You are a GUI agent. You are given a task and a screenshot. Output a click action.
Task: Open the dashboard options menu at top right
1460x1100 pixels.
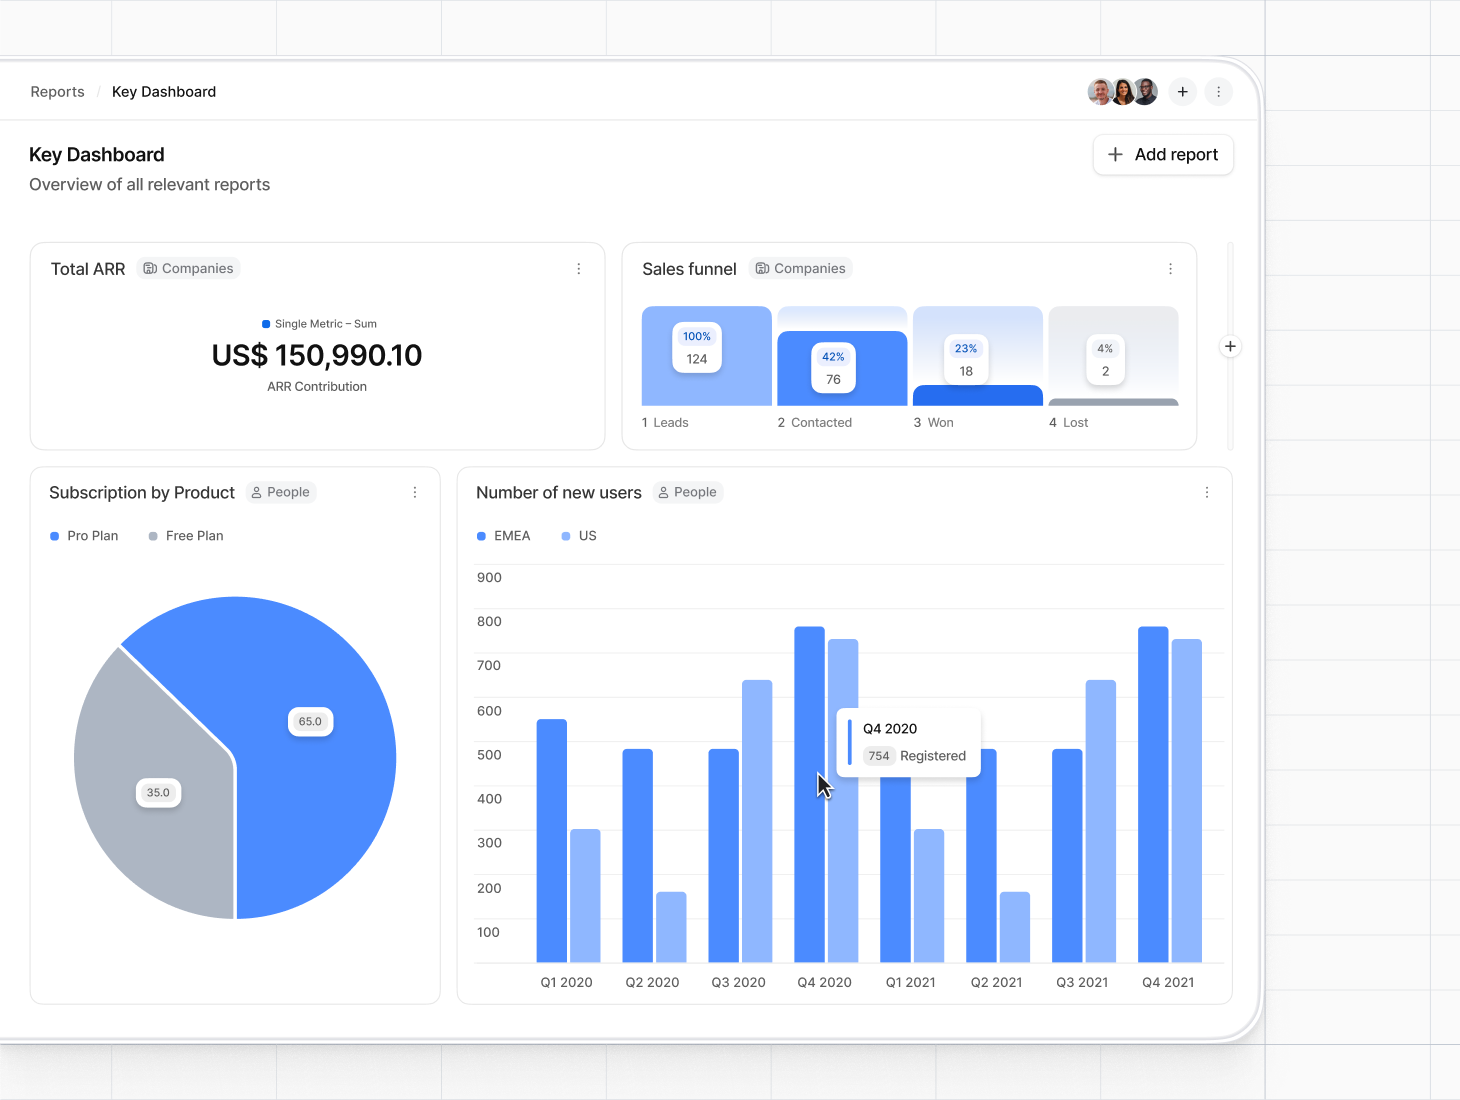(1218, 91)
